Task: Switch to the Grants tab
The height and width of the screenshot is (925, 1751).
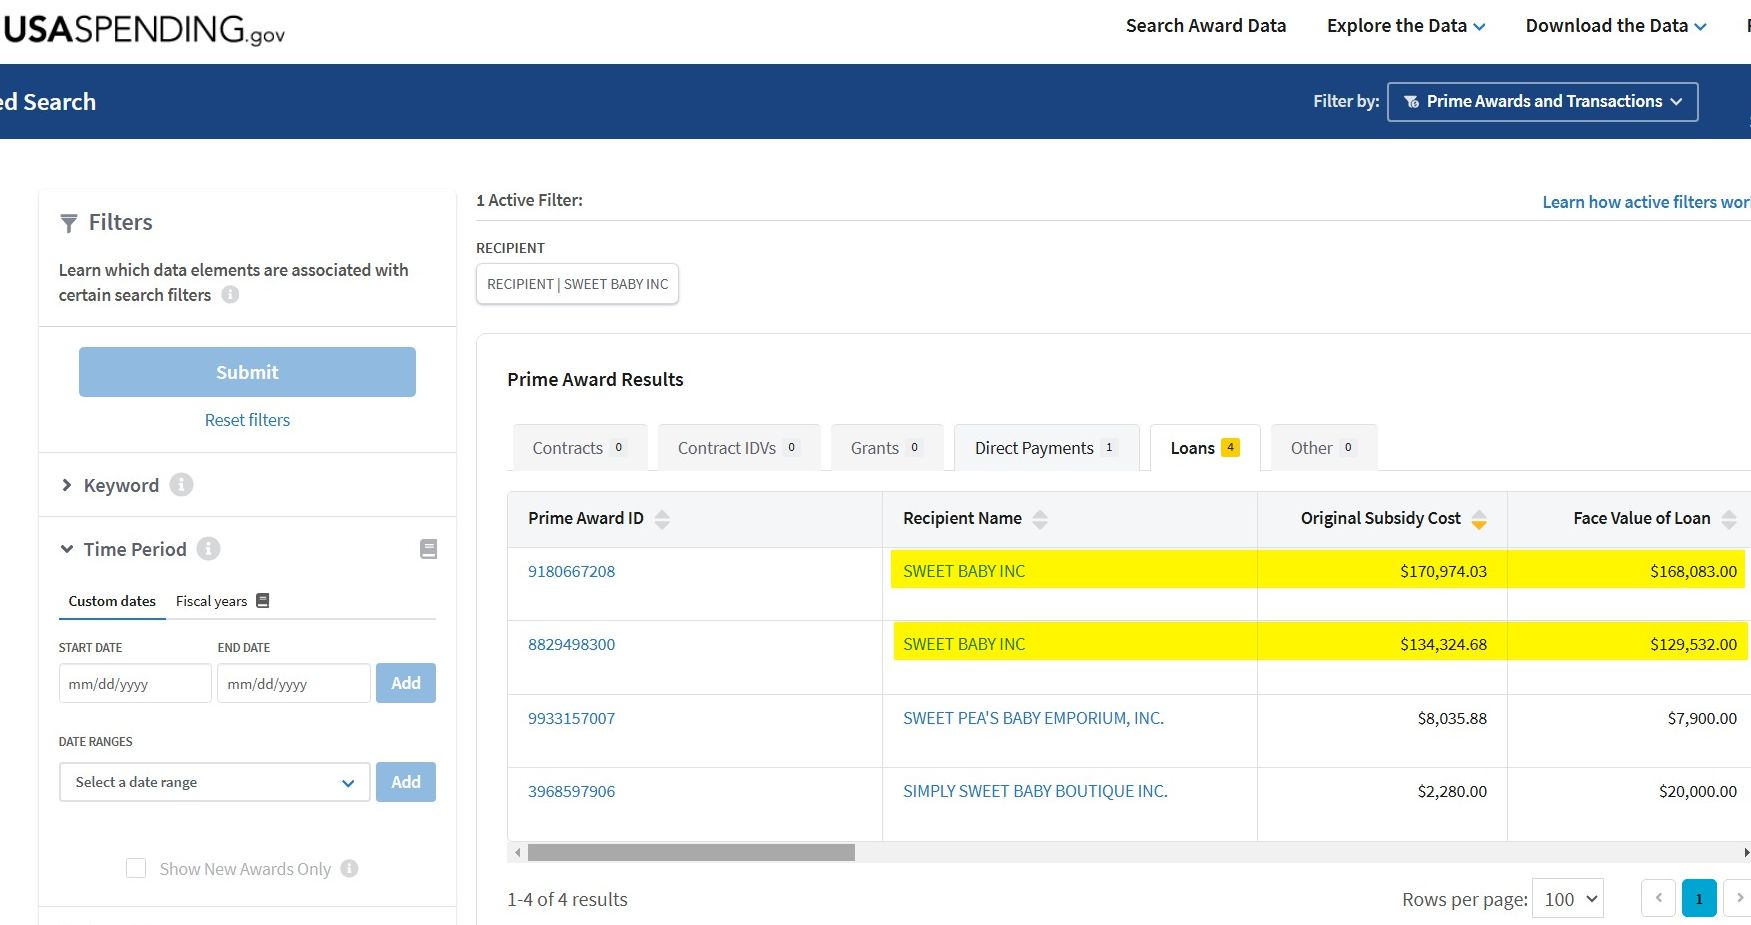Action: tap(887, 448)
